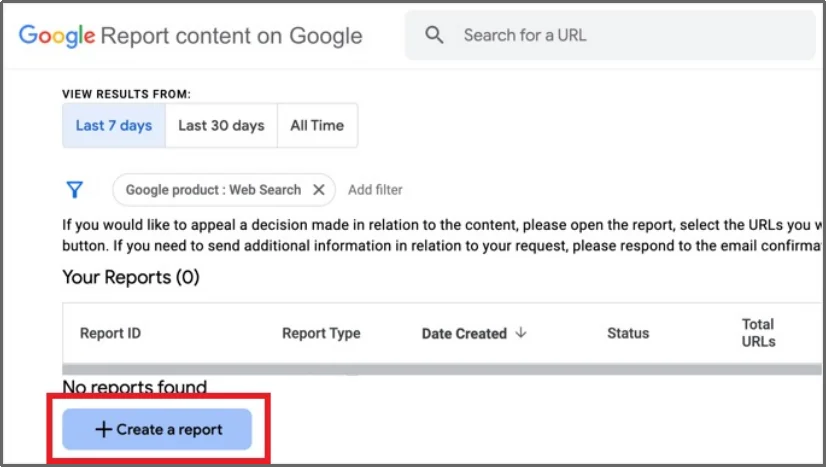Select the All Time tab
Image resolution: width=827 pixels, height=468 pixels.
[318, 126]
